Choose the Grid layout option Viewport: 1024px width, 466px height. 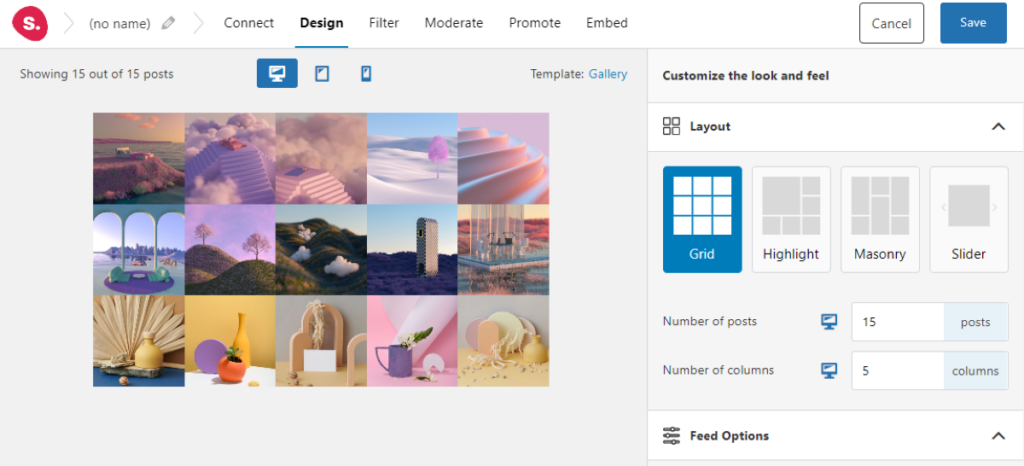coord(702,219)
